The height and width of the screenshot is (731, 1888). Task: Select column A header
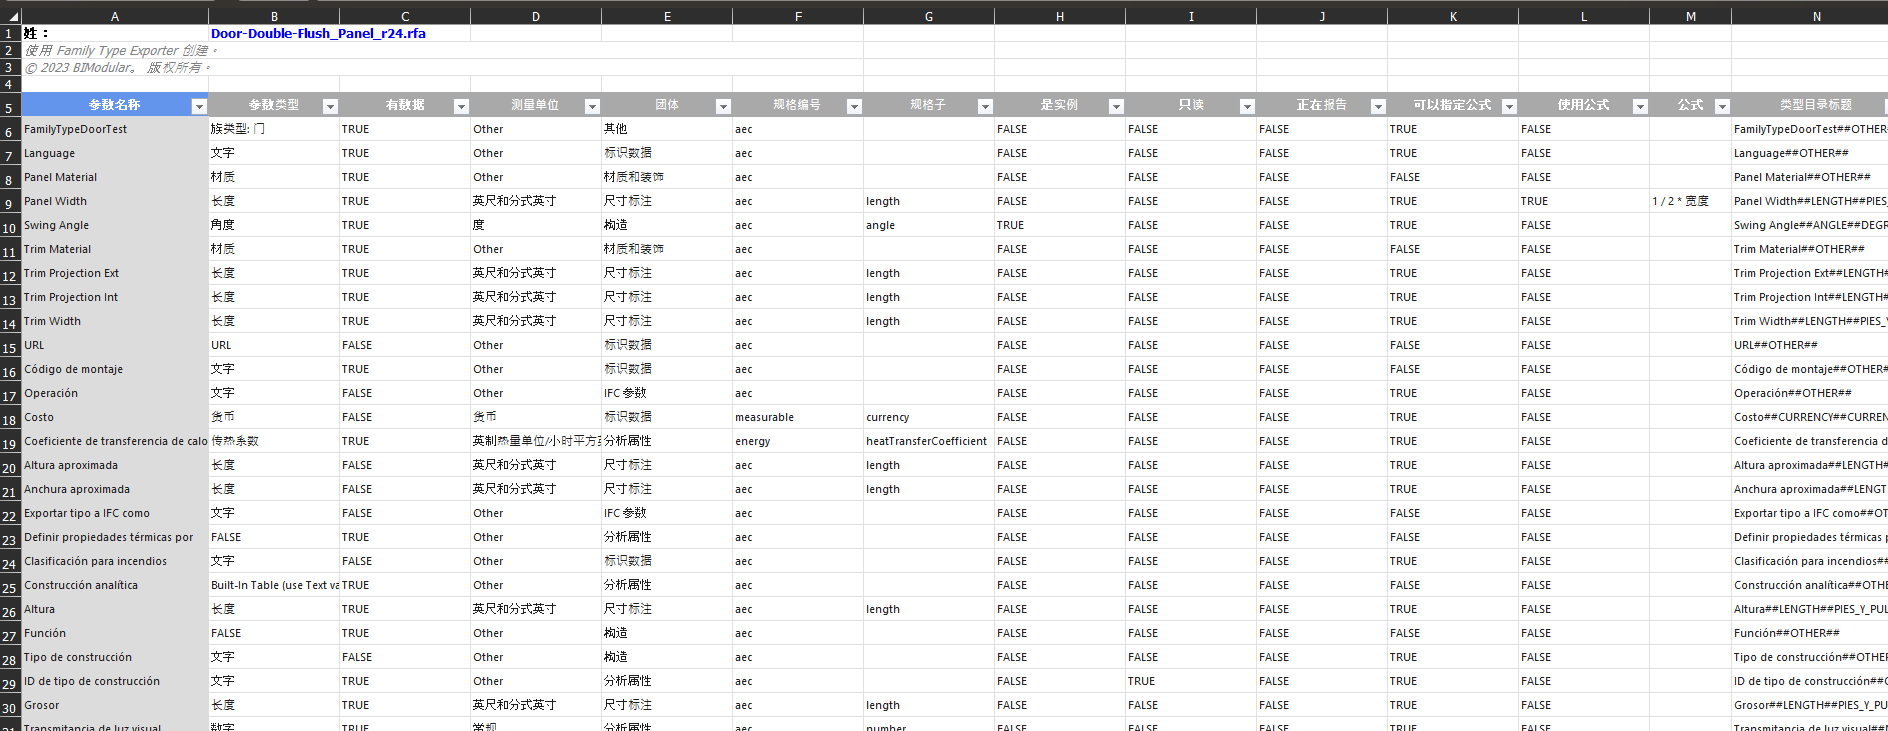coord(115,16)
